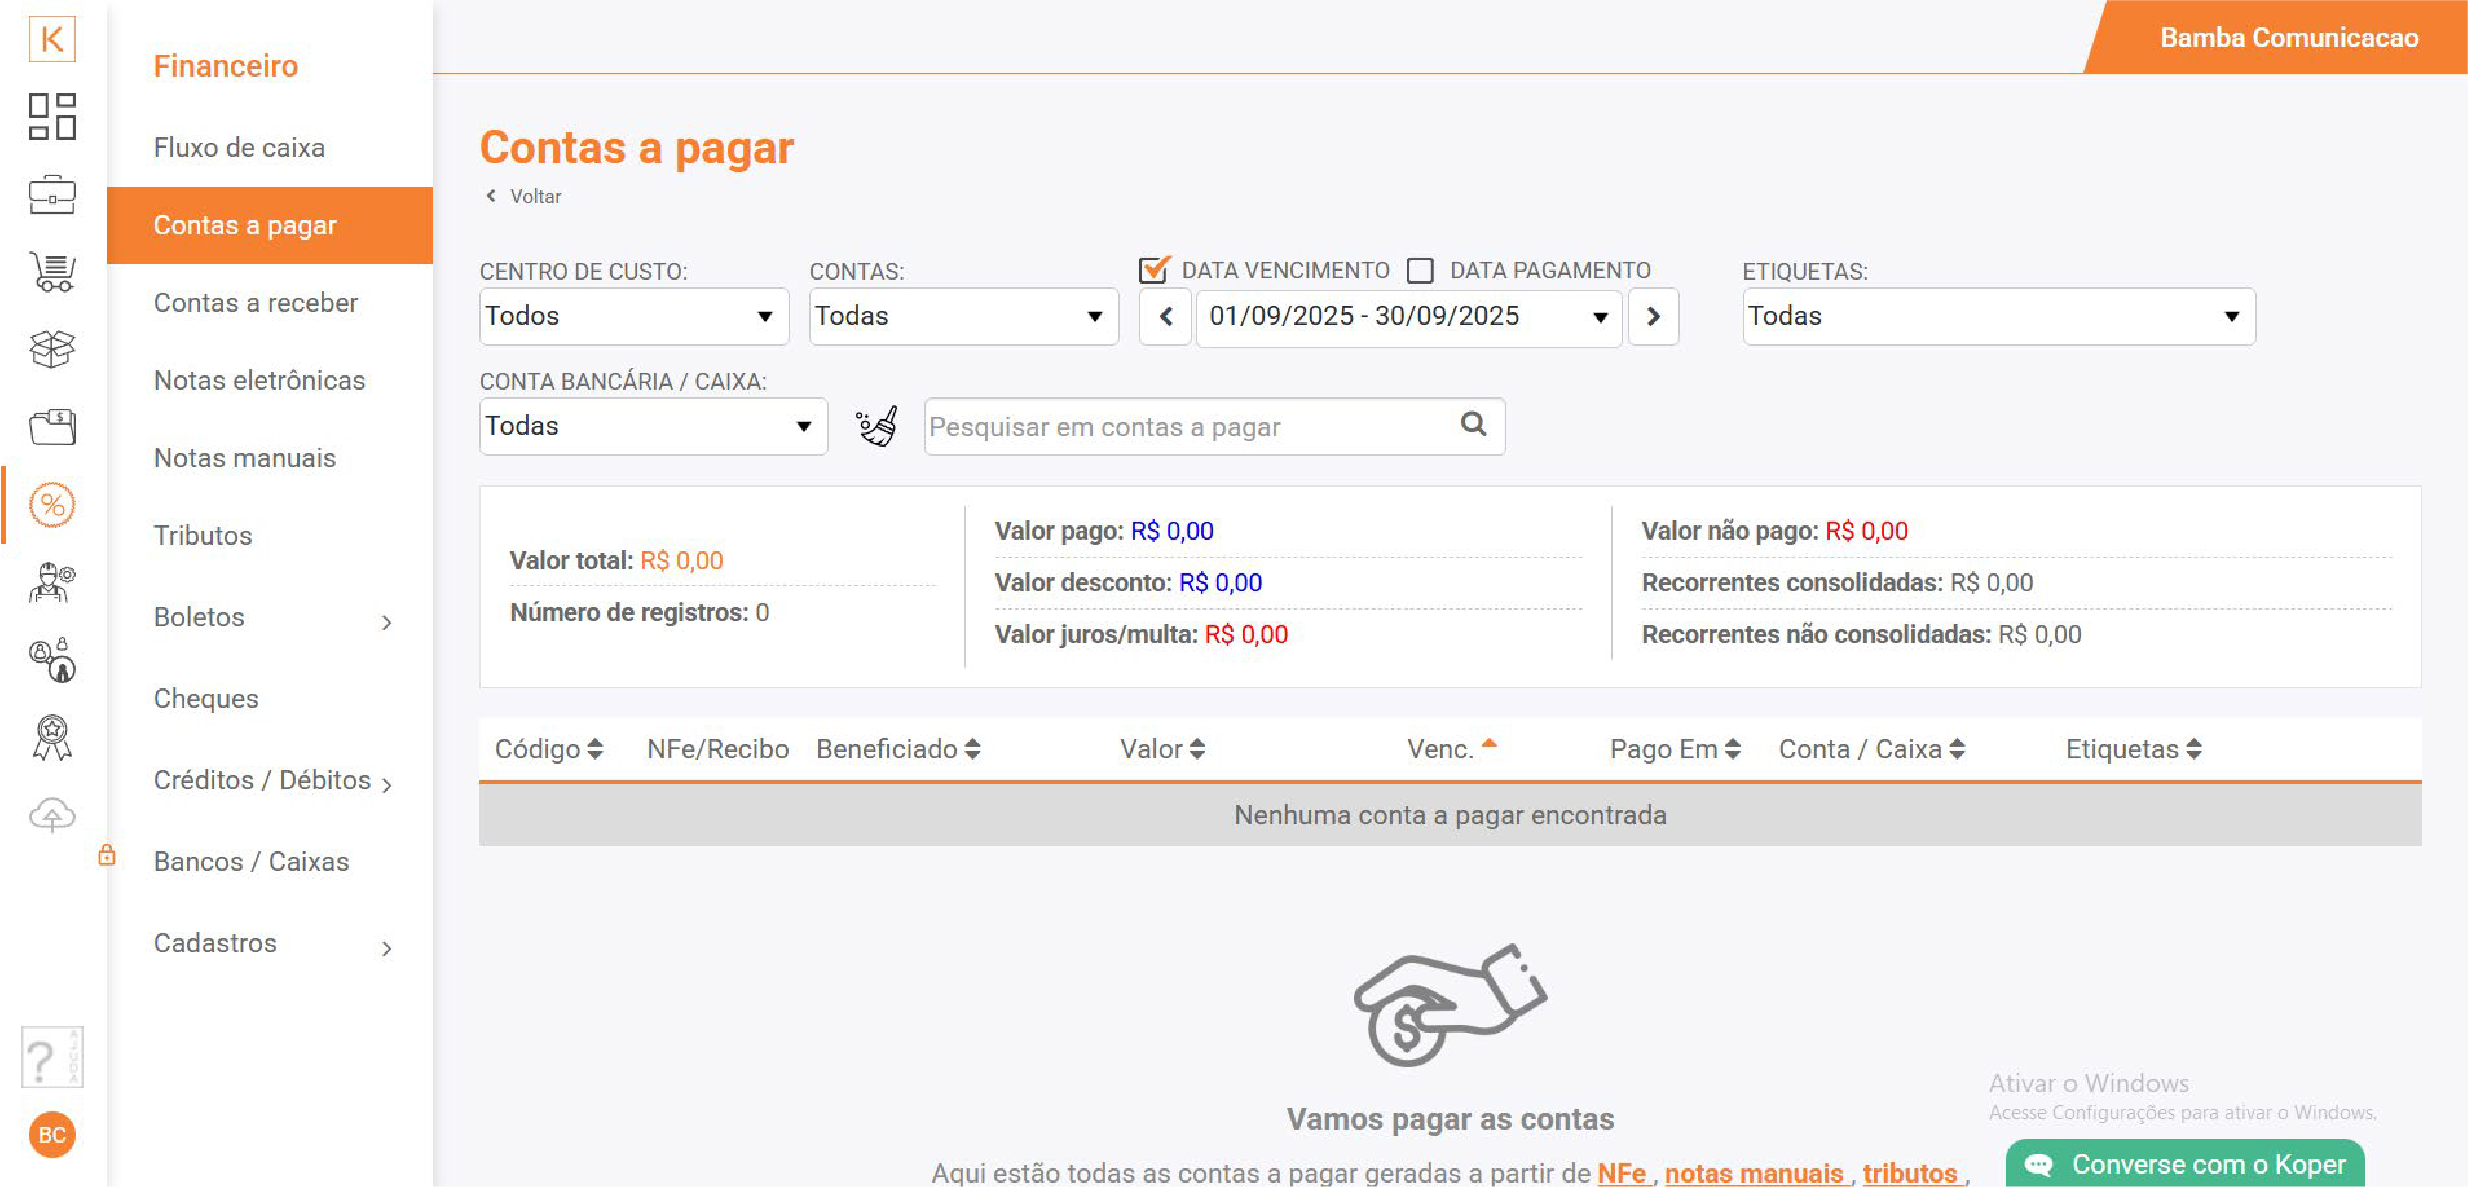Open the shopping cart sidebar icon

pos(52,271)
